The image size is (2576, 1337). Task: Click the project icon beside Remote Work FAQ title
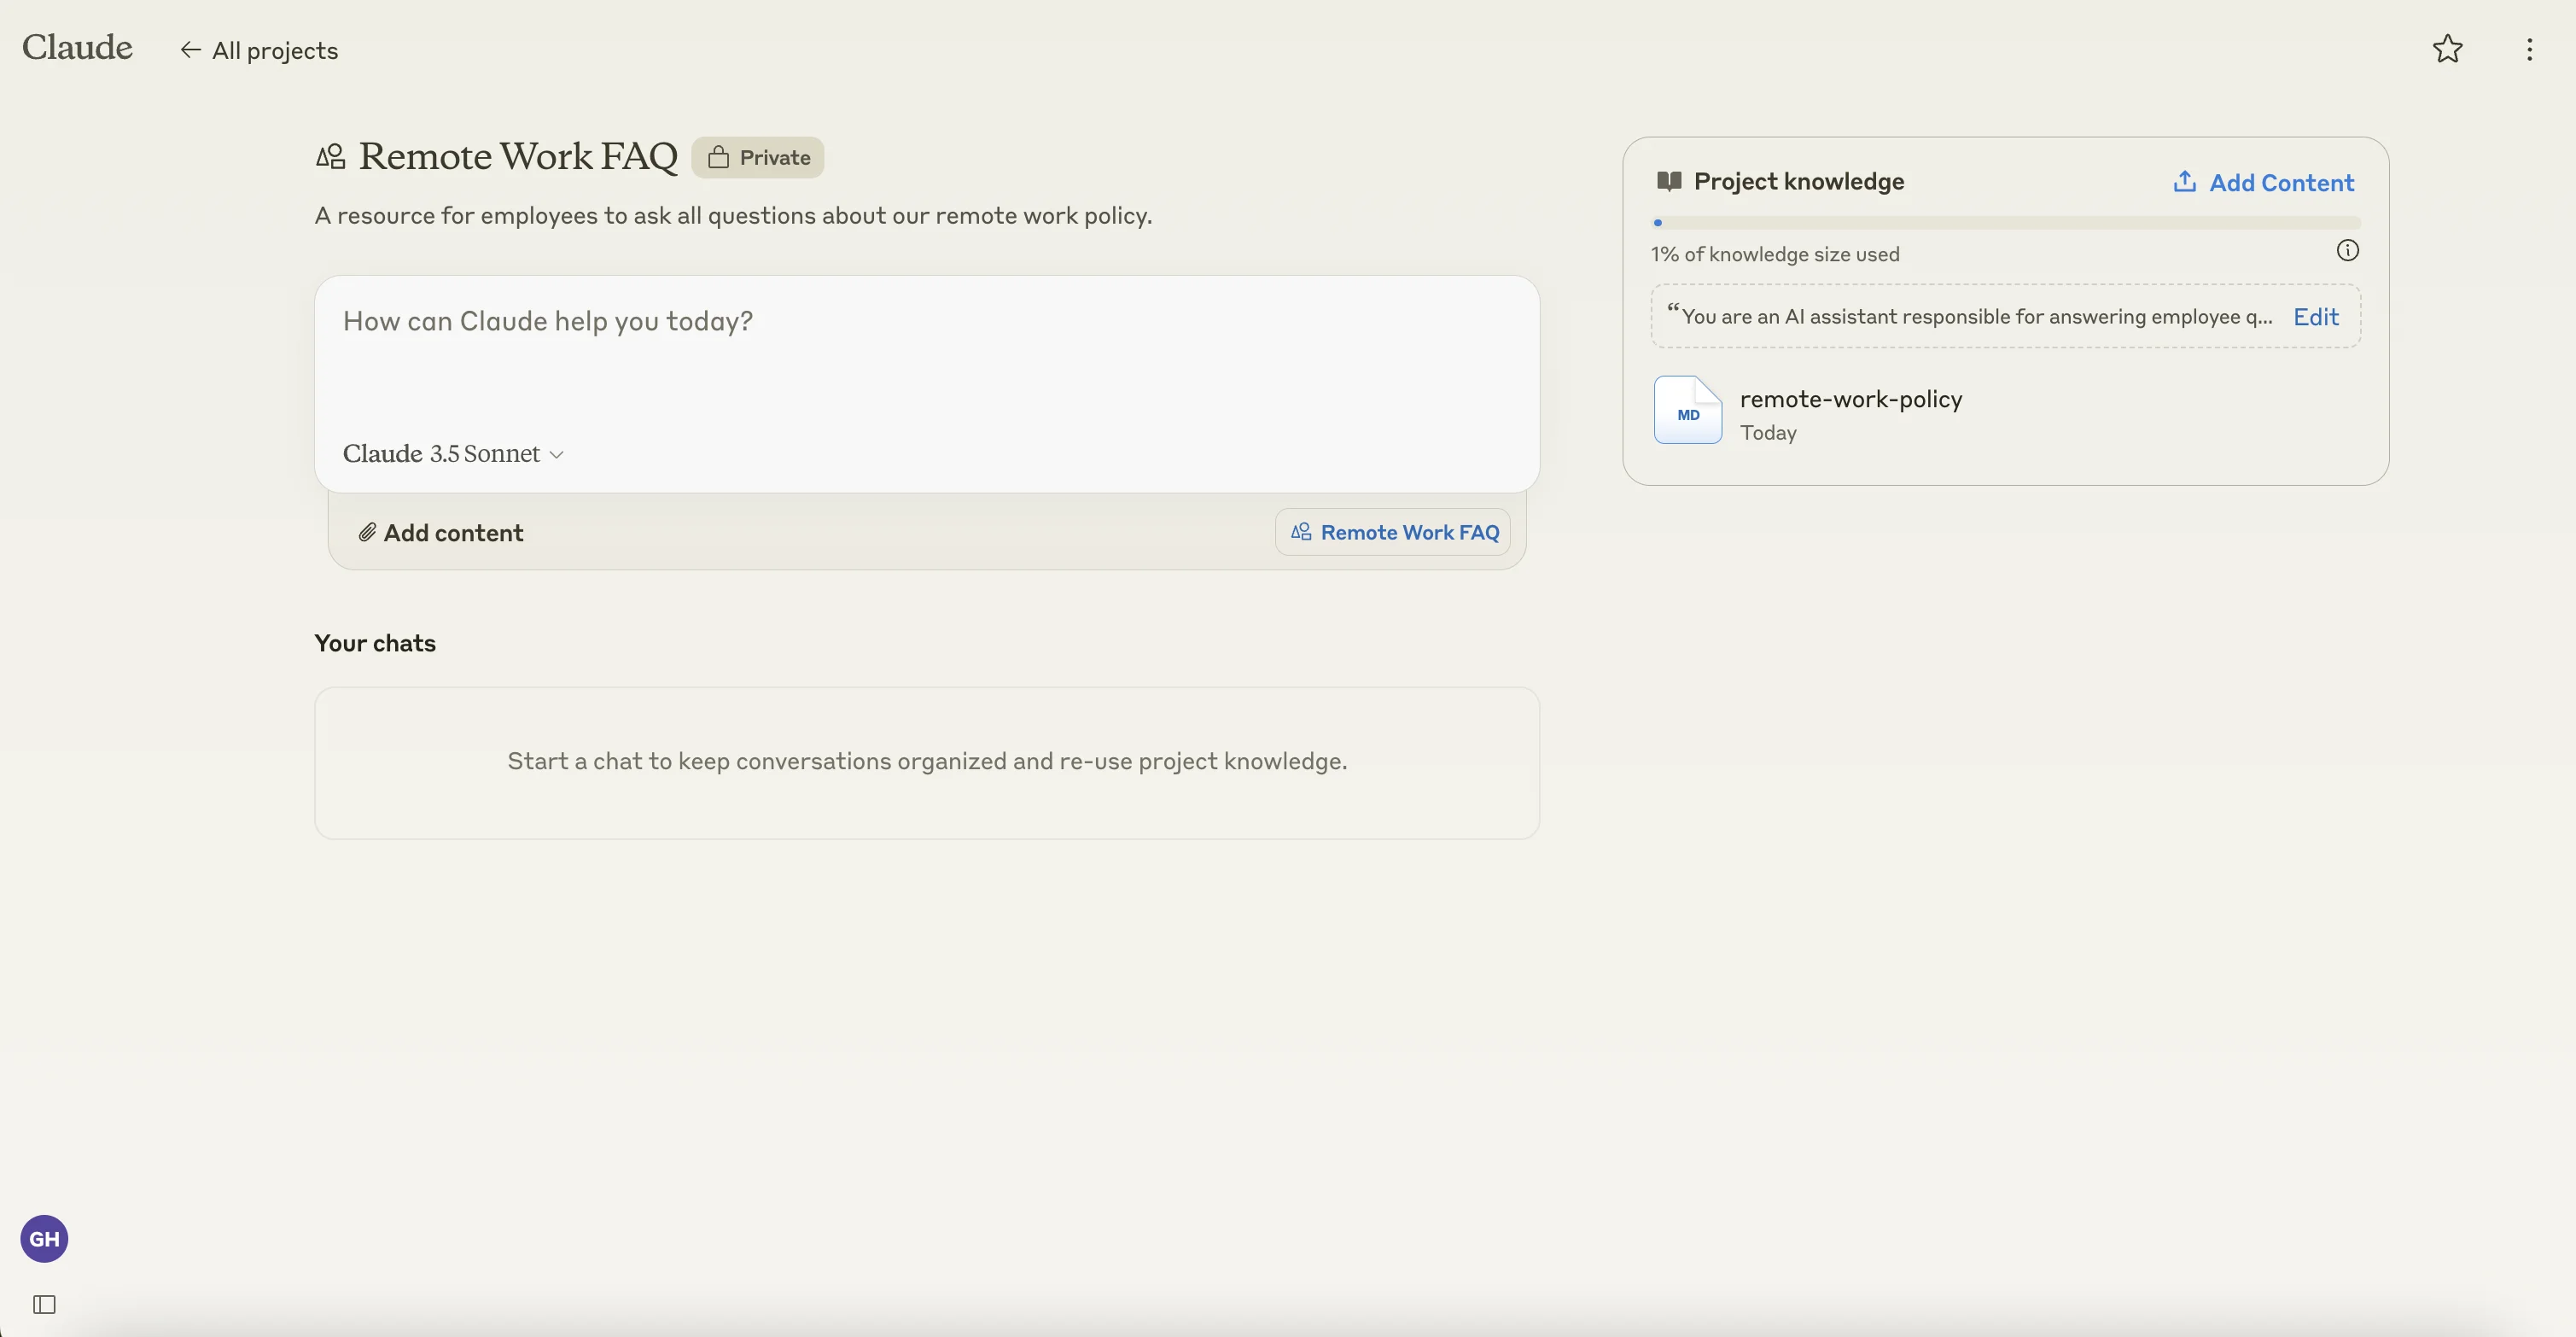coord(331,157)
